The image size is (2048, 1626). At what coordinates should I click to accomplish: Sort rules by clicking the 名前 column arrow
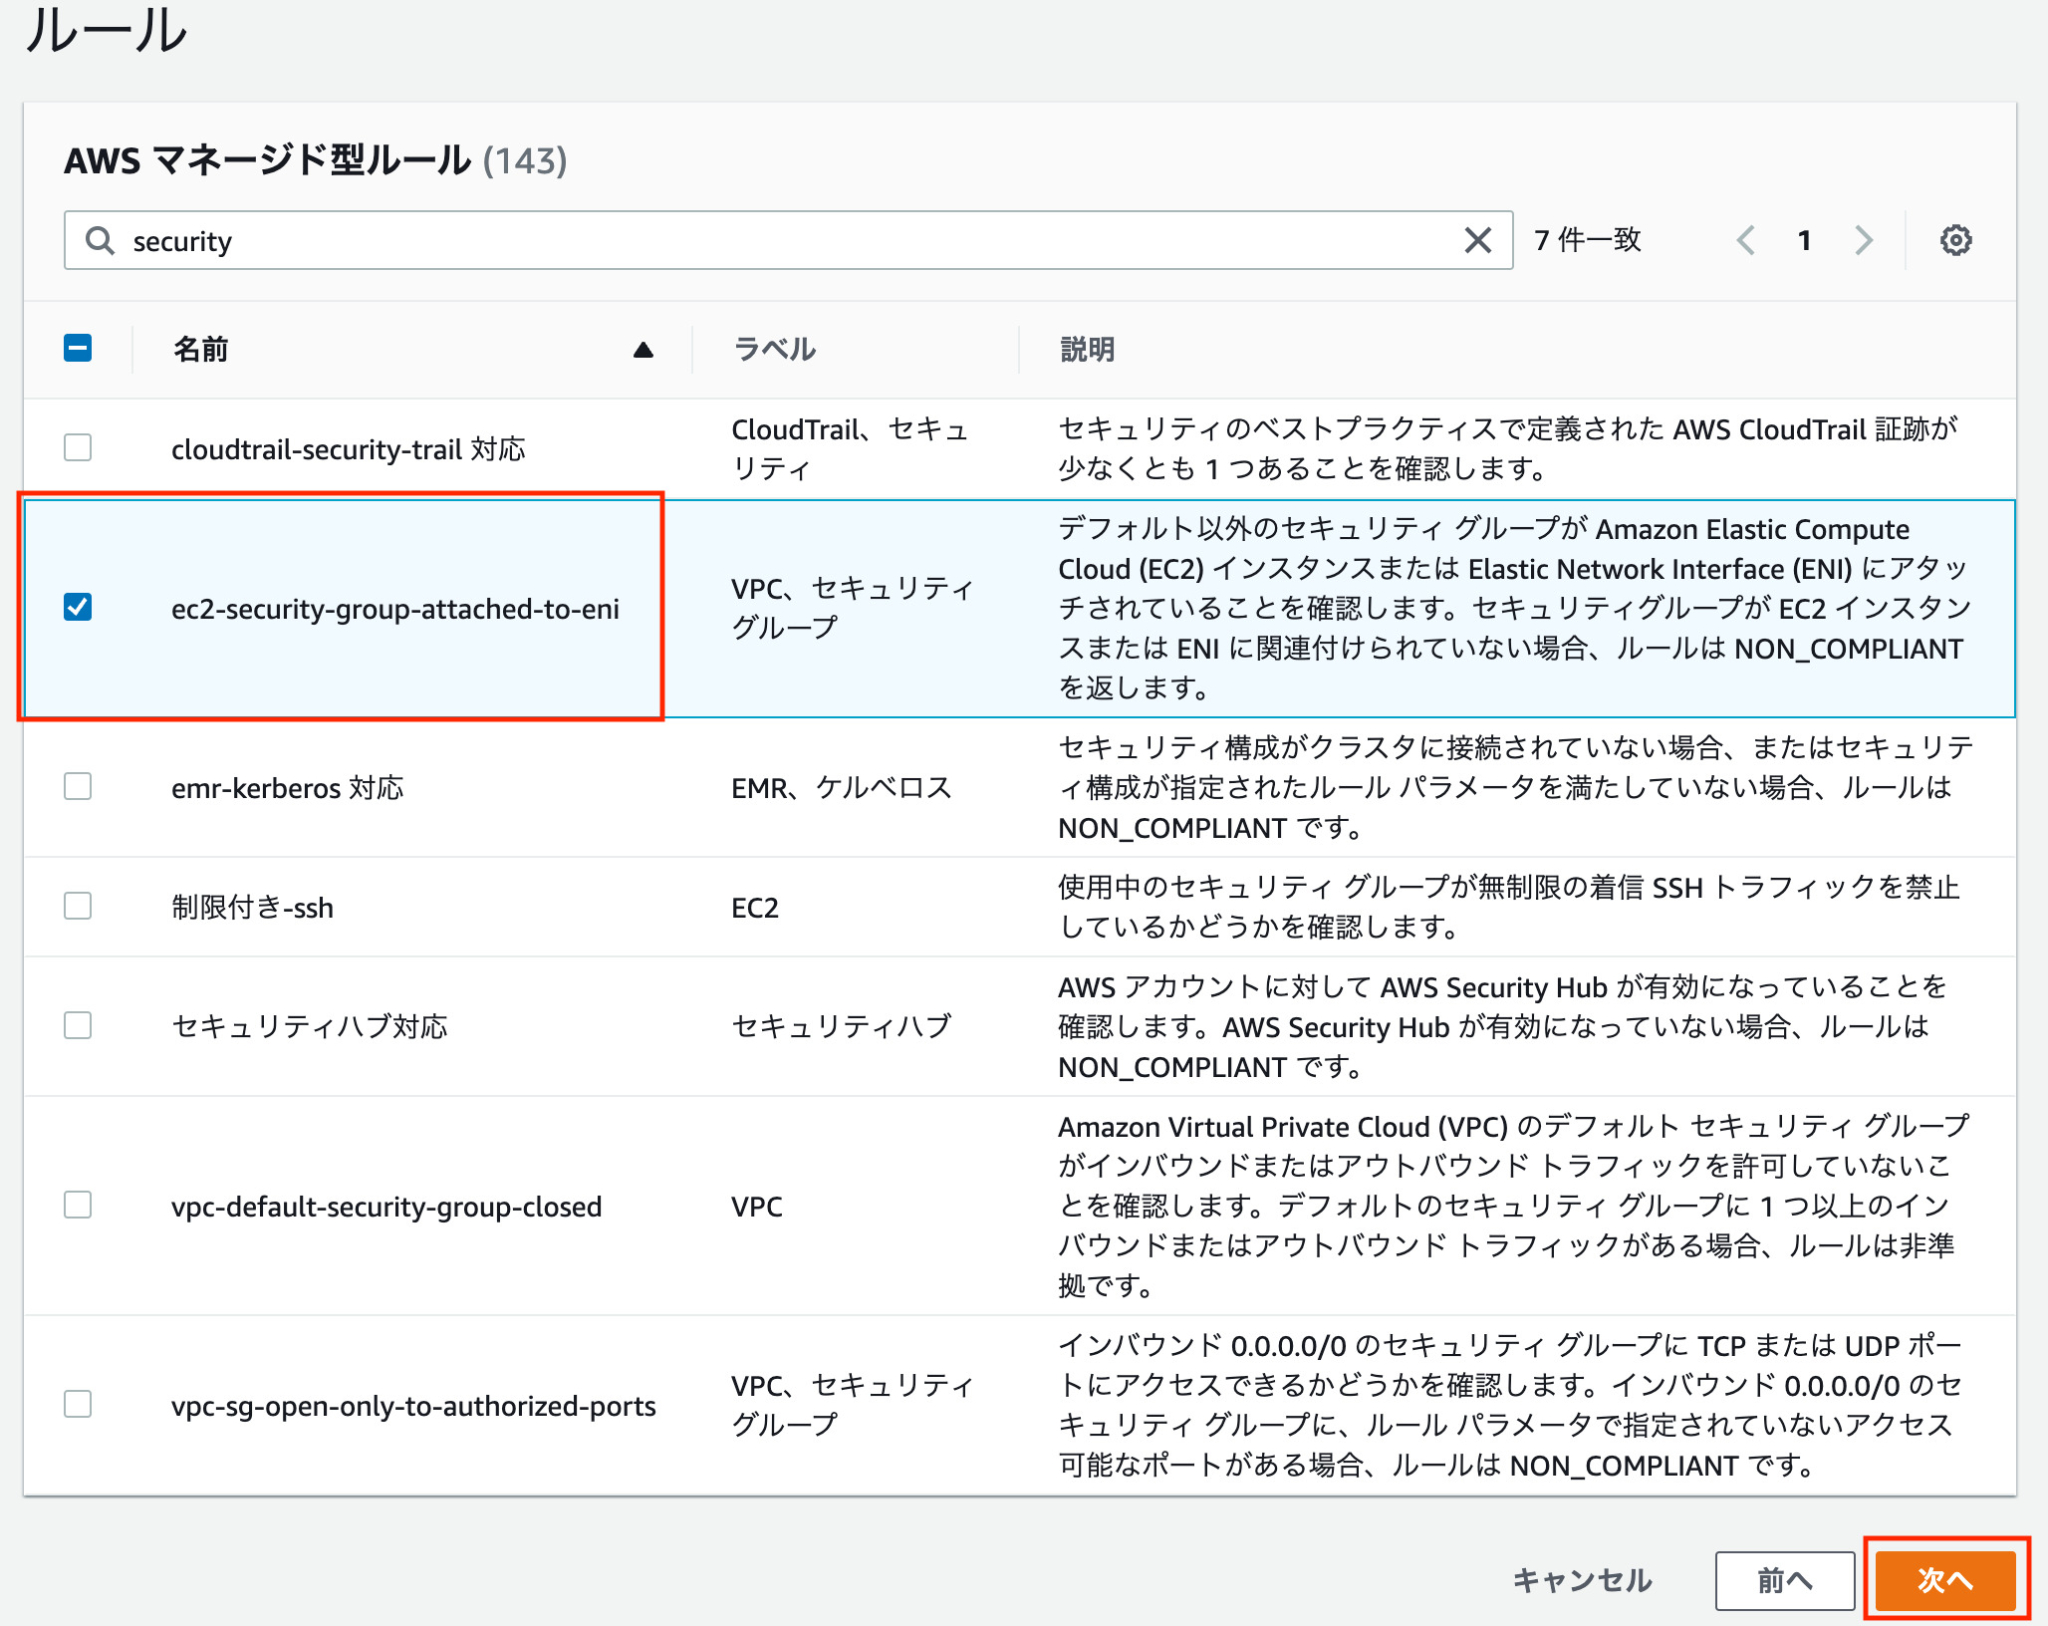point(643,351)
